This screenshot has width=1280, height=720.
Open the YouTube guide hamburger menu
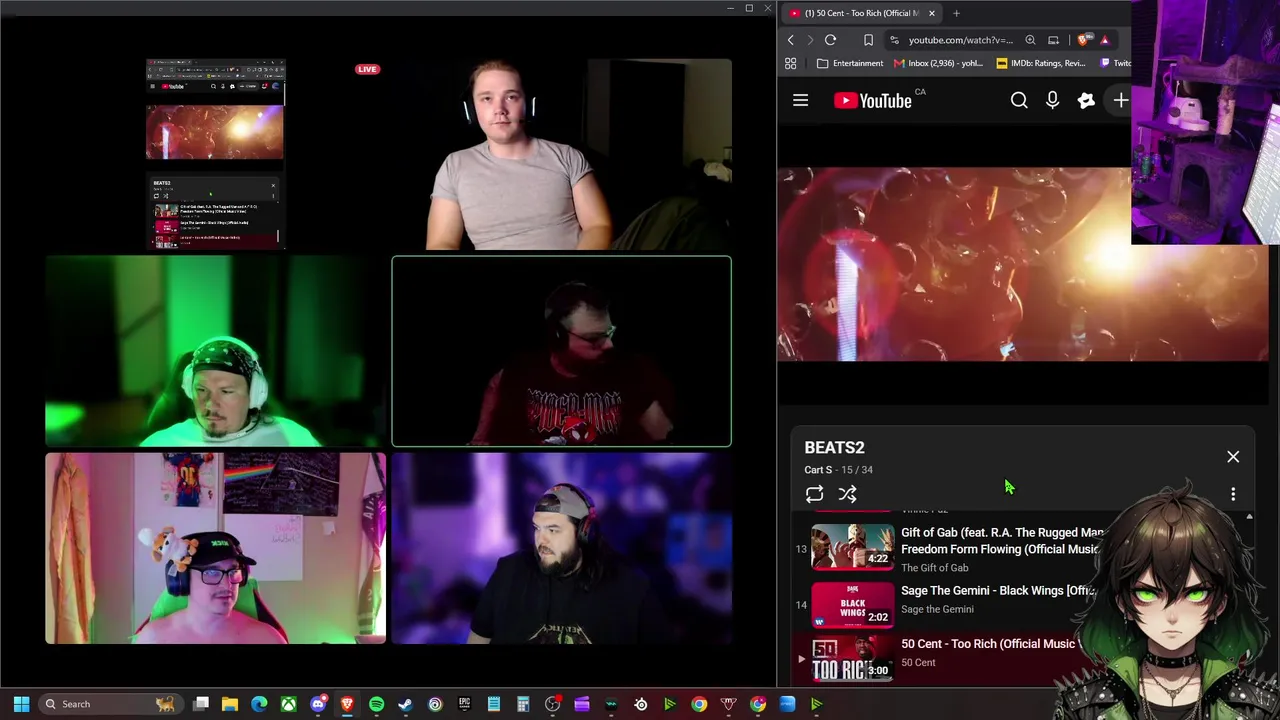(800, 100)
